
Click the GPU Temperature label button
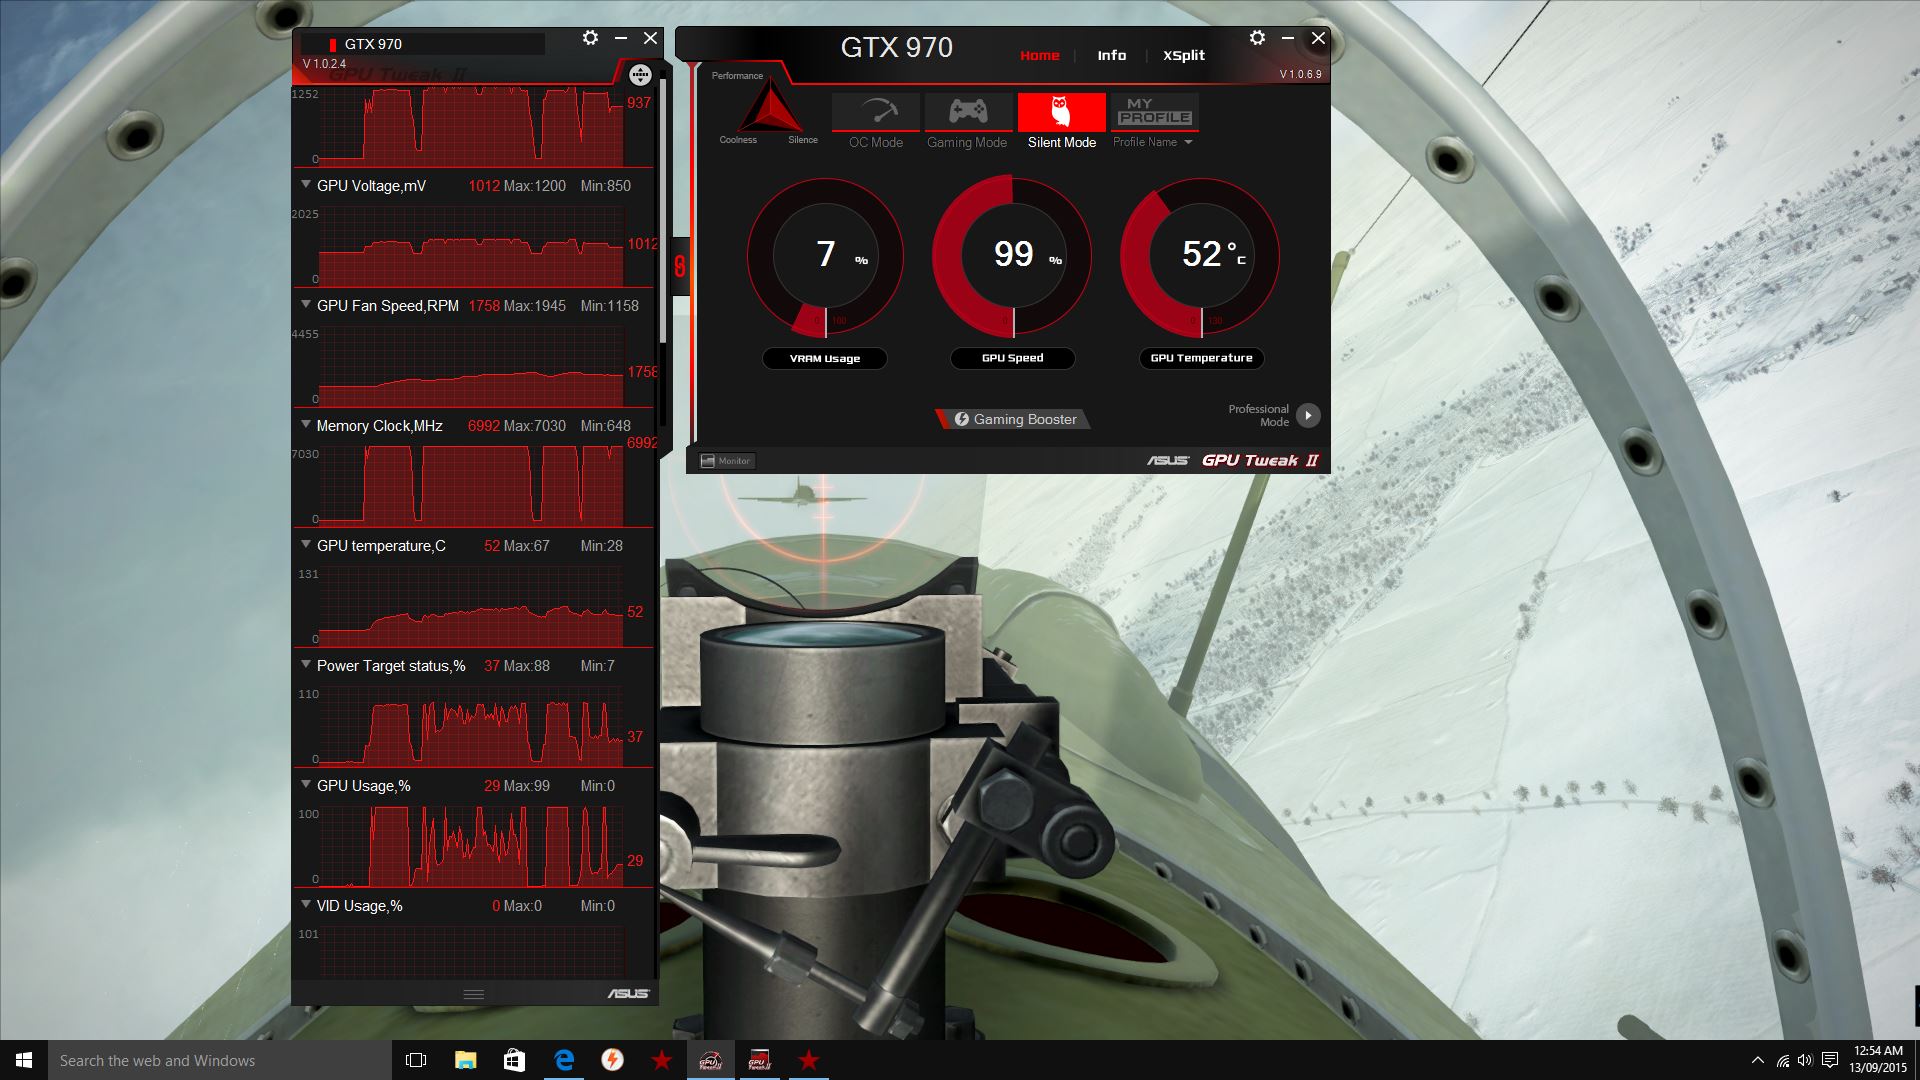[1201, 358]
